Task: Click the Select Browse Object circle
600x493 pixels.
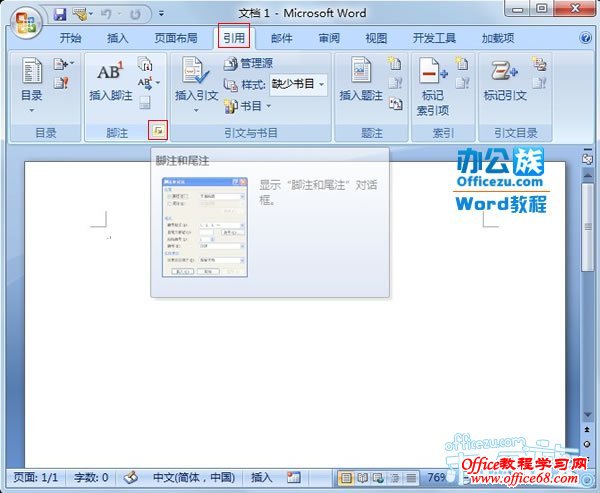Action: 587,444
